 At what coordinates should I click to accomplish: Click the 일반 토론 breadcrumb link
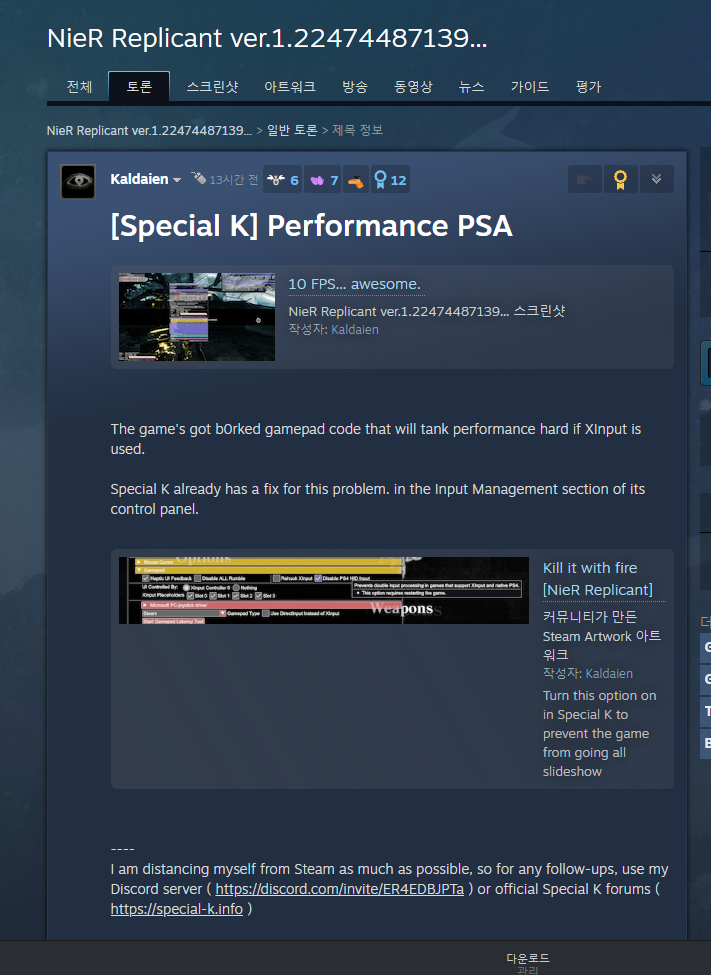pyautogui.click(x=292, y=130)
